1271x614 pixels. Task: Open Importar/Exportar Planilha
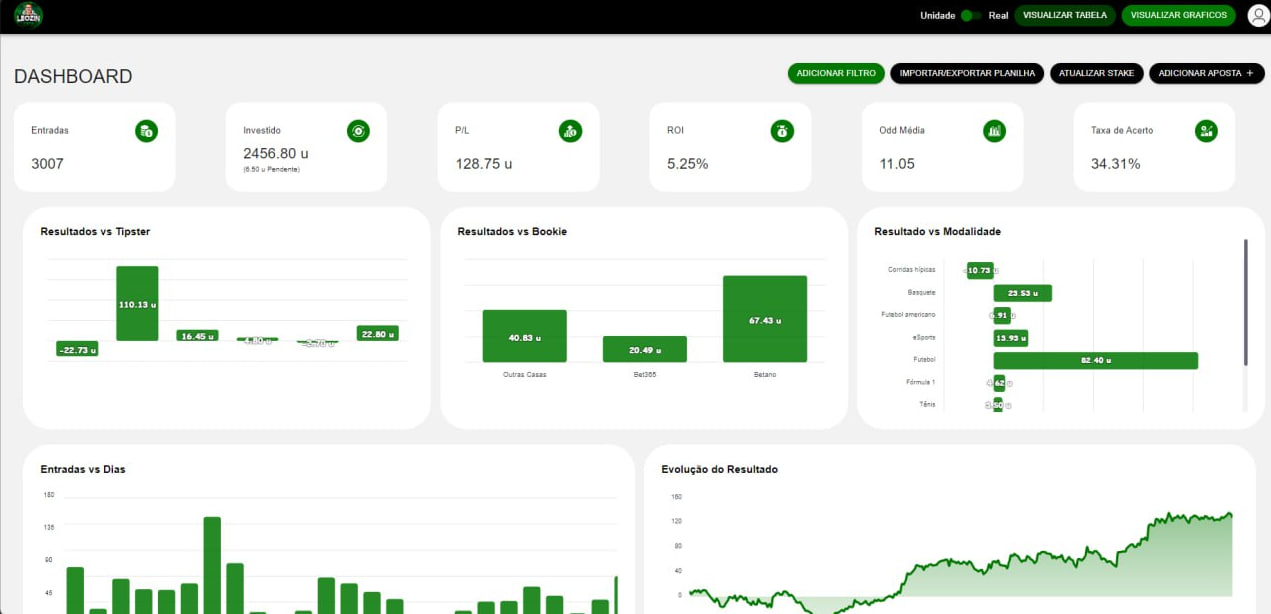[967, 73]
